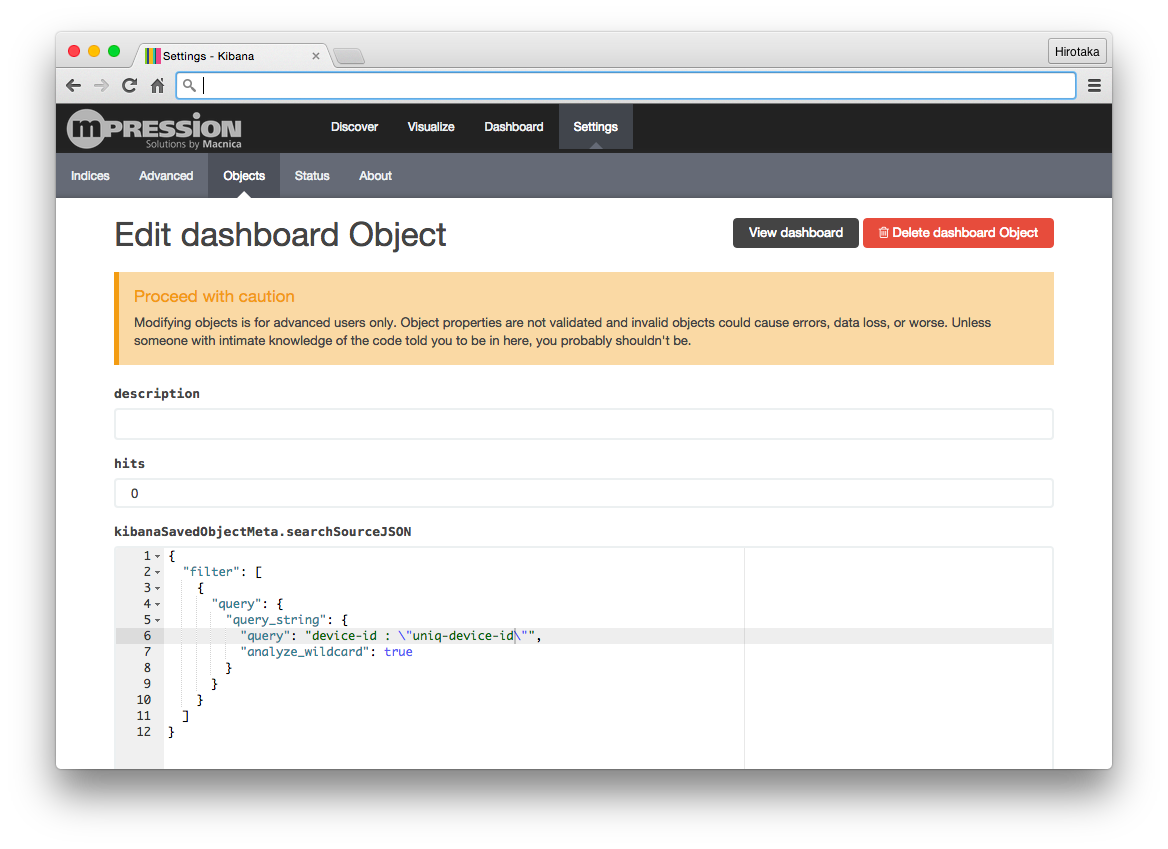Reload the current page
Viewport: 1168px width, 849px height.
click(130, 86)
